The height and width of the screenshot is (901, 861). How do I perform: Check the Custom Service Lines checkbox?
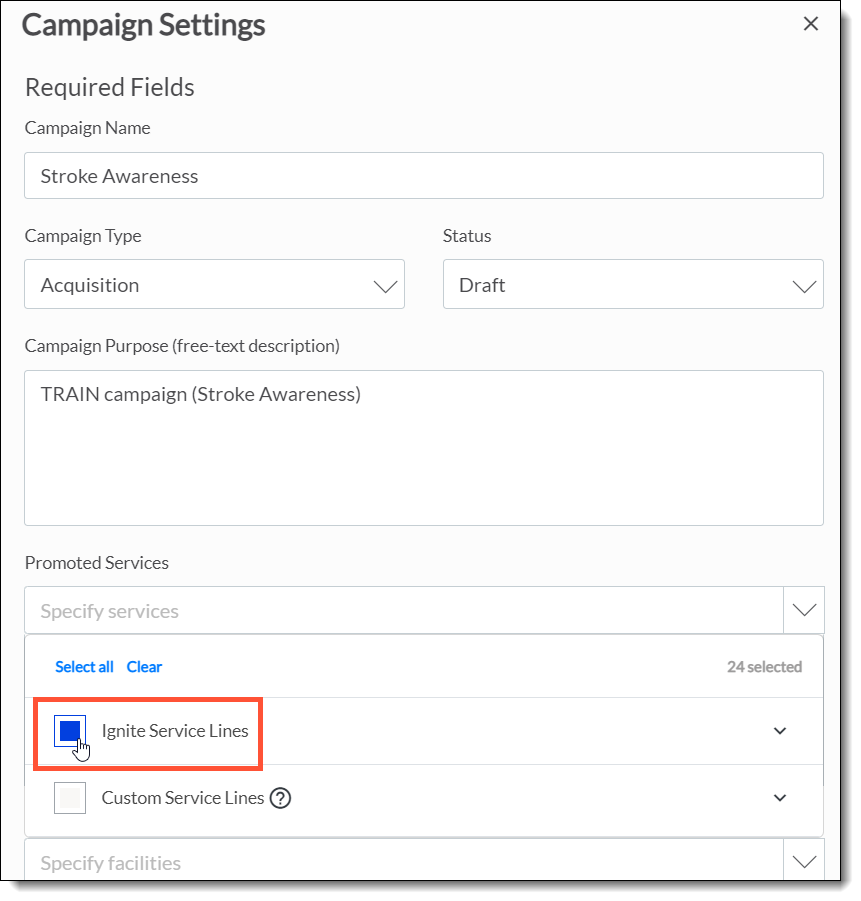(70, 798)
